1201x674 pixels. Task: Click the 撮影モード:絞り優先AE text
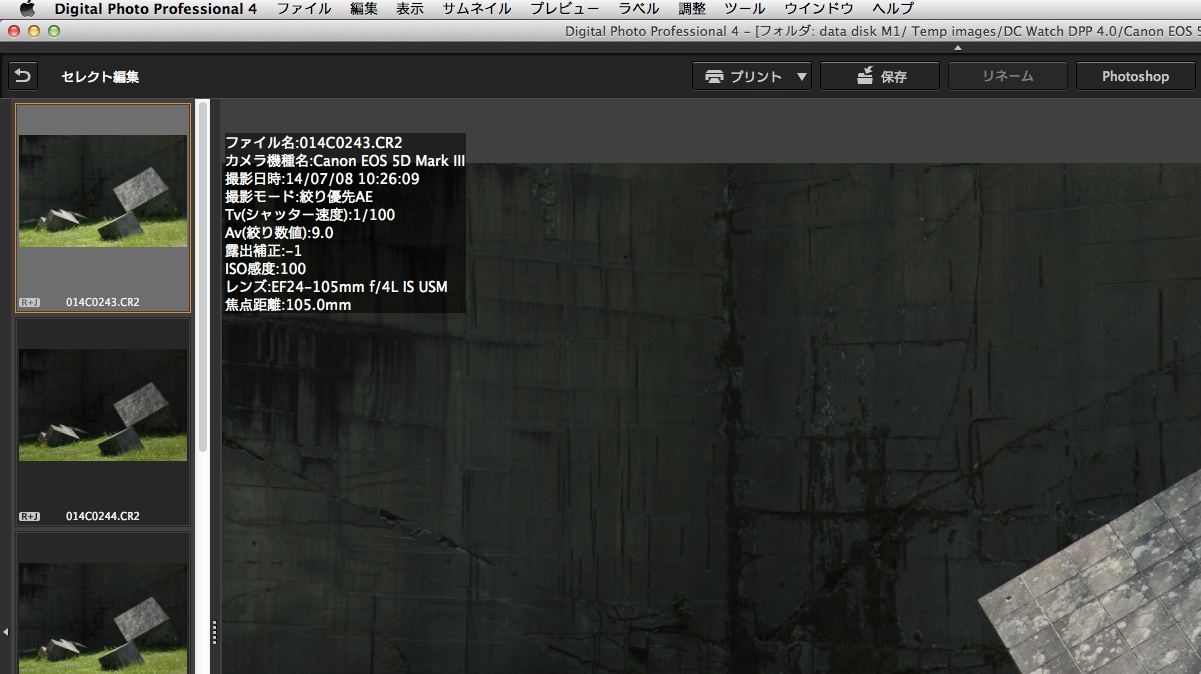coord(299,197)
